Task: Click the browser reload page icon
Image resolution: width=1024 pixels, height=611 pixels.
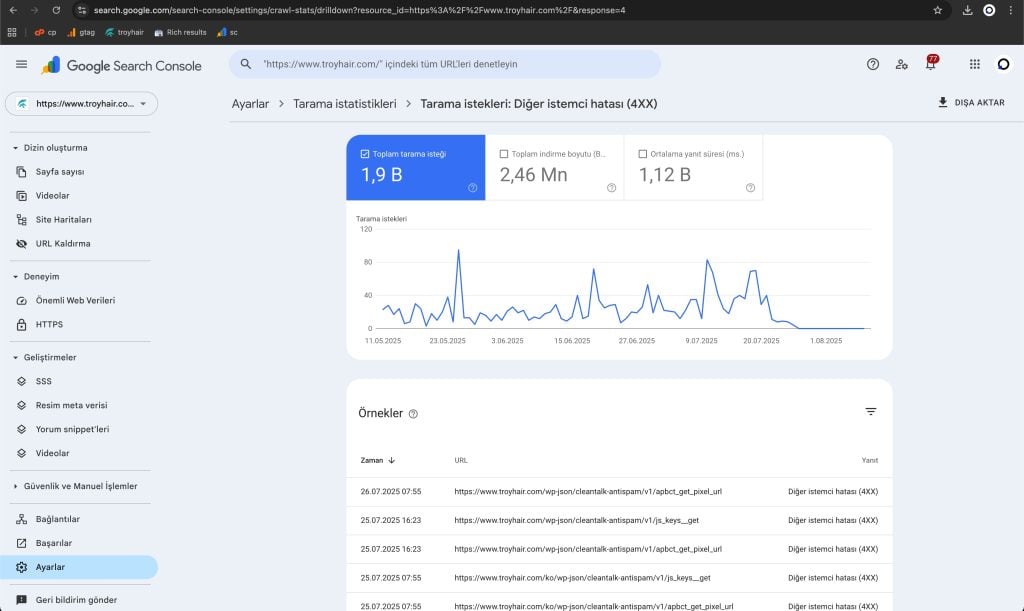Action: click(x=56, y=10)
